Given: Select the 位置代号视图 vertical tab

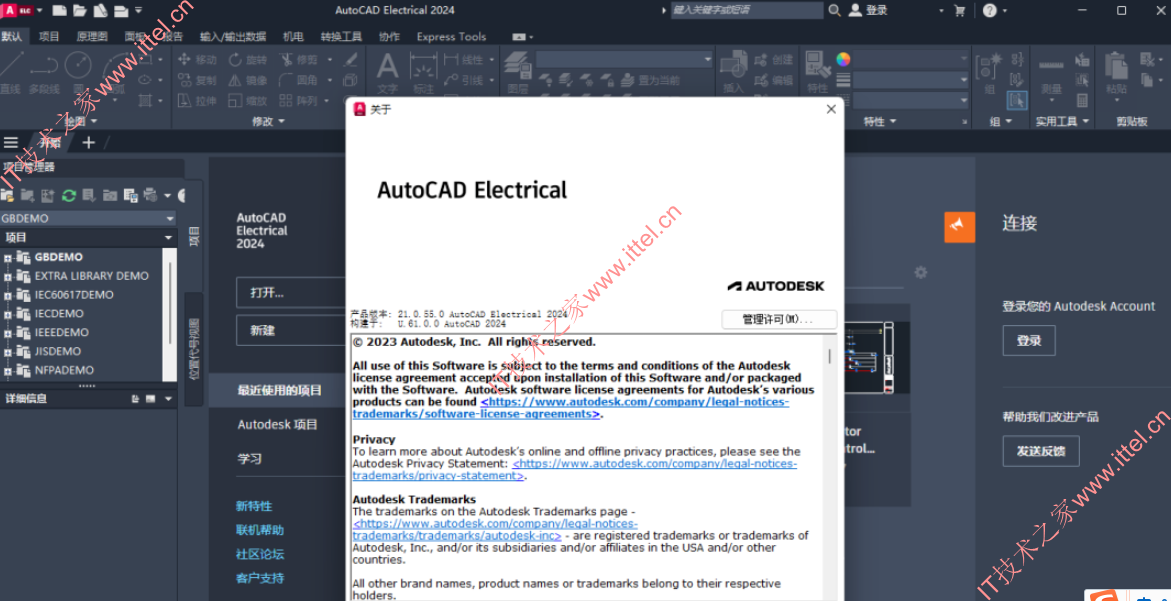Looking at the screenshot, I should tap(193, 349).
